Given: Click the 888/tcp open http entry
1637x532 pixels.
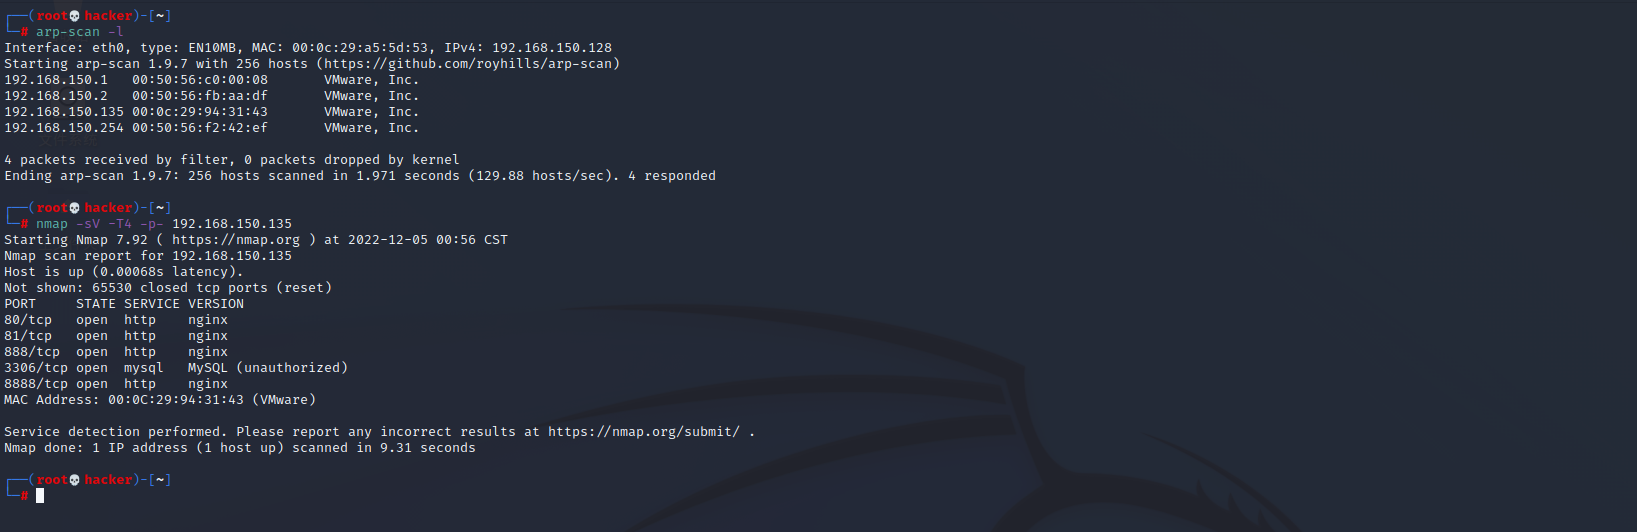Looking at the screenshot, I should [116, 352].
